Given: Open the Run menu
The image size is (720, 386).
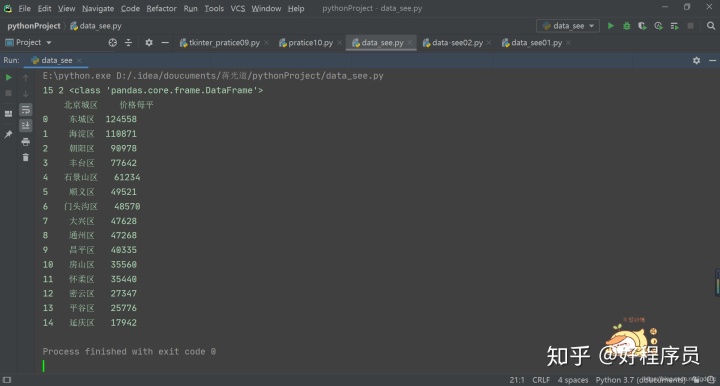Looking at the screenshot, I should pyautogui.click(x=190, y=8).
